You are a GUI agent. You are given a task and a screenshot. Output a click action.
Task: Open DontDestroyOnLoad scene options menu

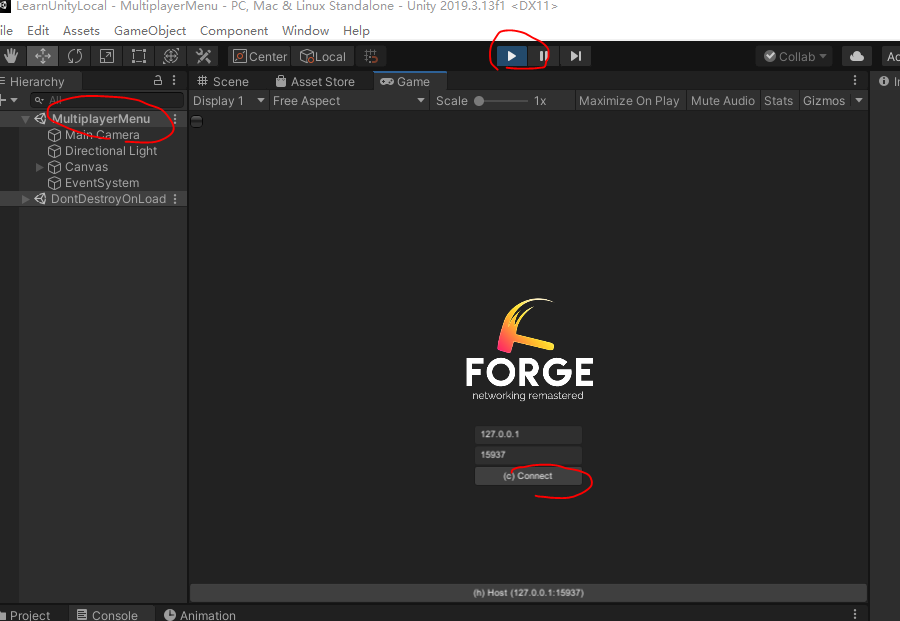[175, 199]
